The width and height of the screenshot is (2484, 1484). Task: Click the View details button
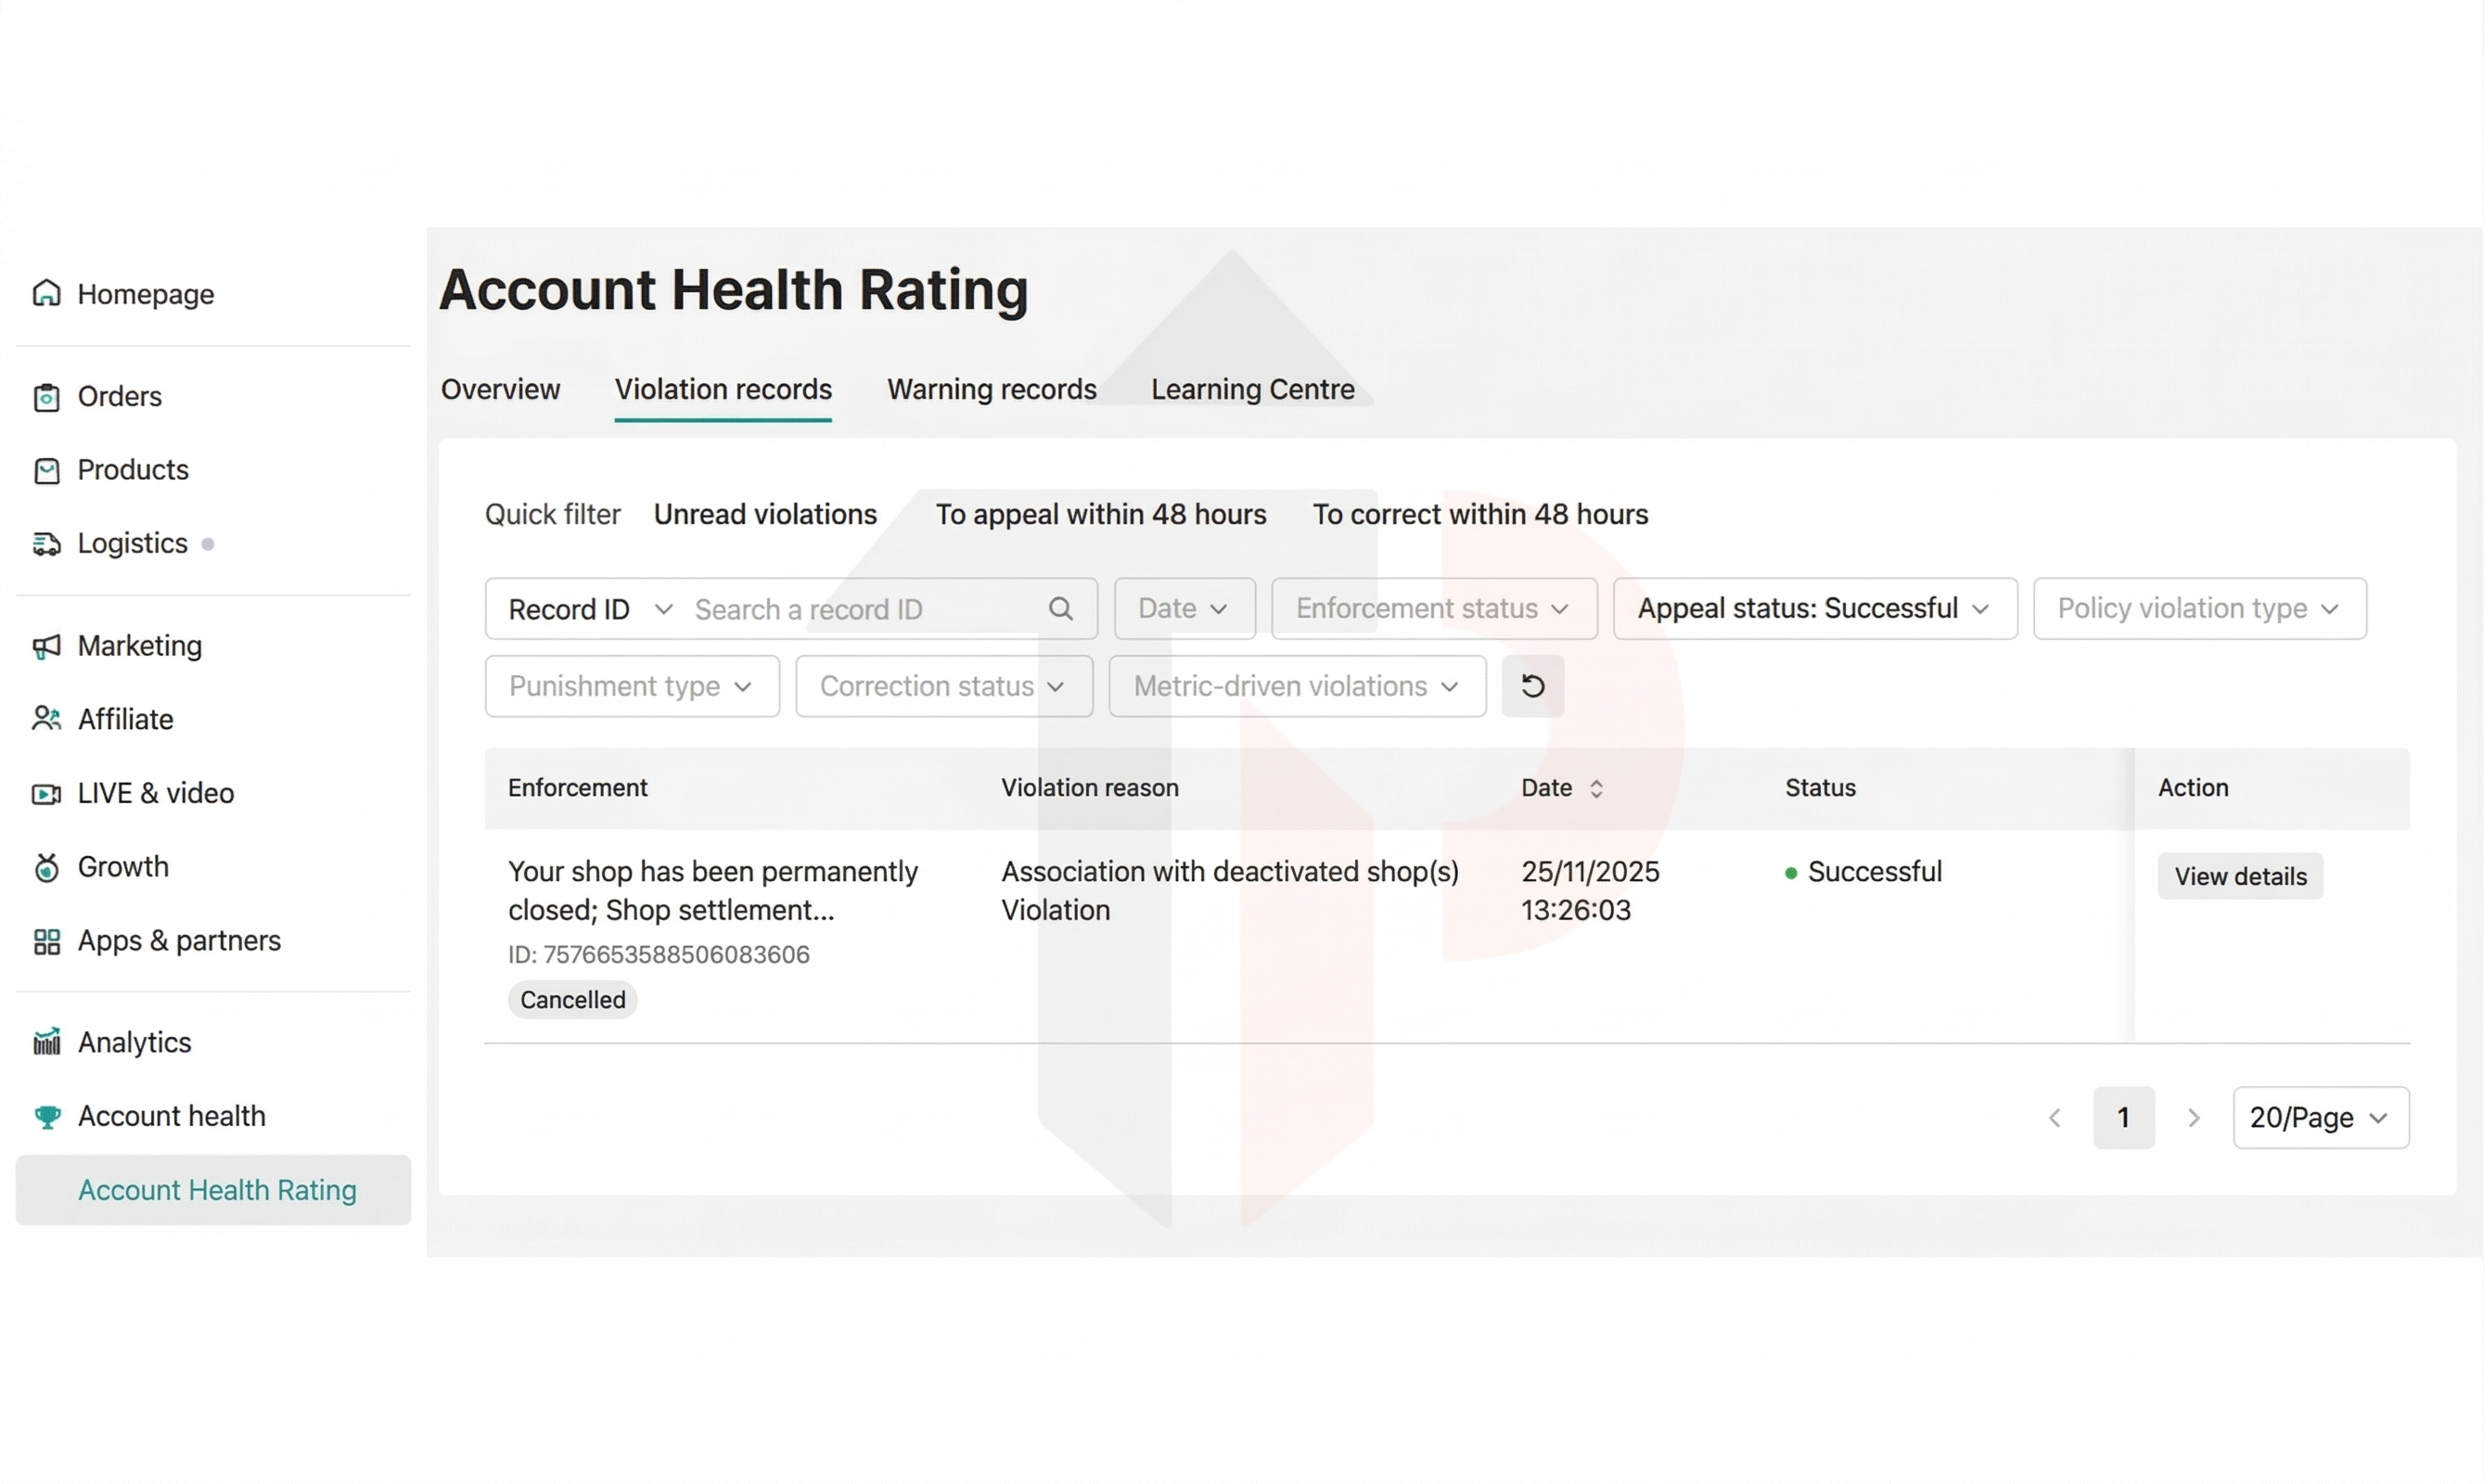[x=2239, y=876]
